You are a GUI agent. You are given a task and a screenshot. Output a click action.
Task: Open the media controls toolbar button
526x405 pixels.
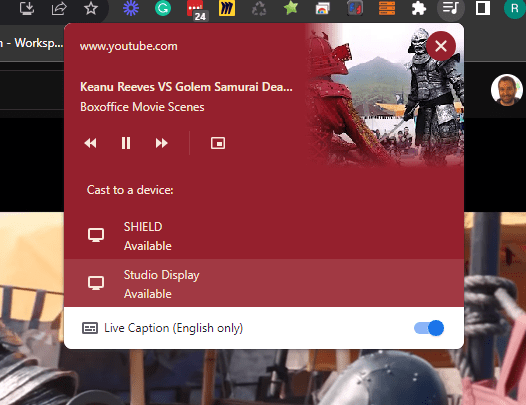point(451,8)
